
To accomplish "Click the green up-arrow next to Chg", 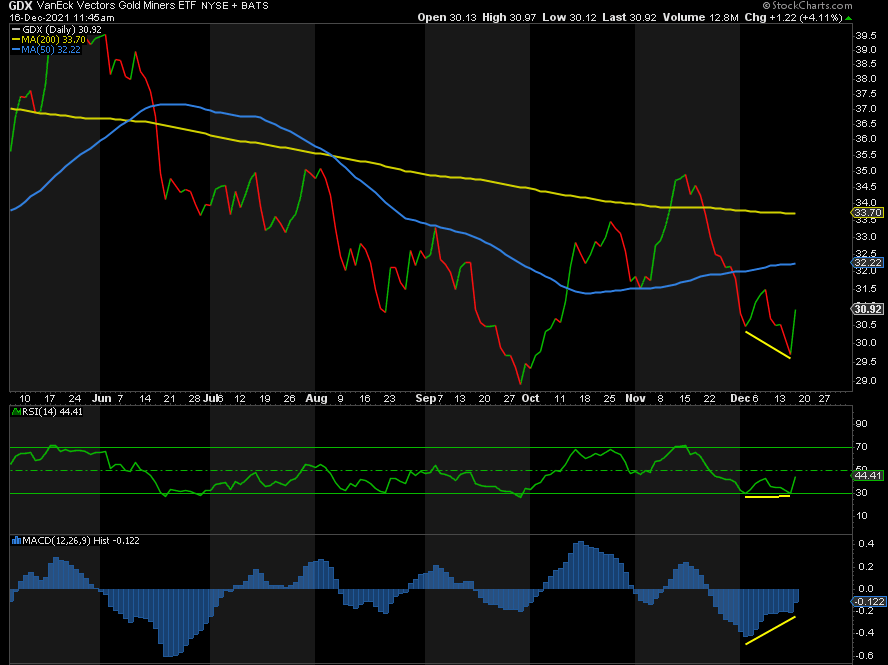I will [848, 18].
